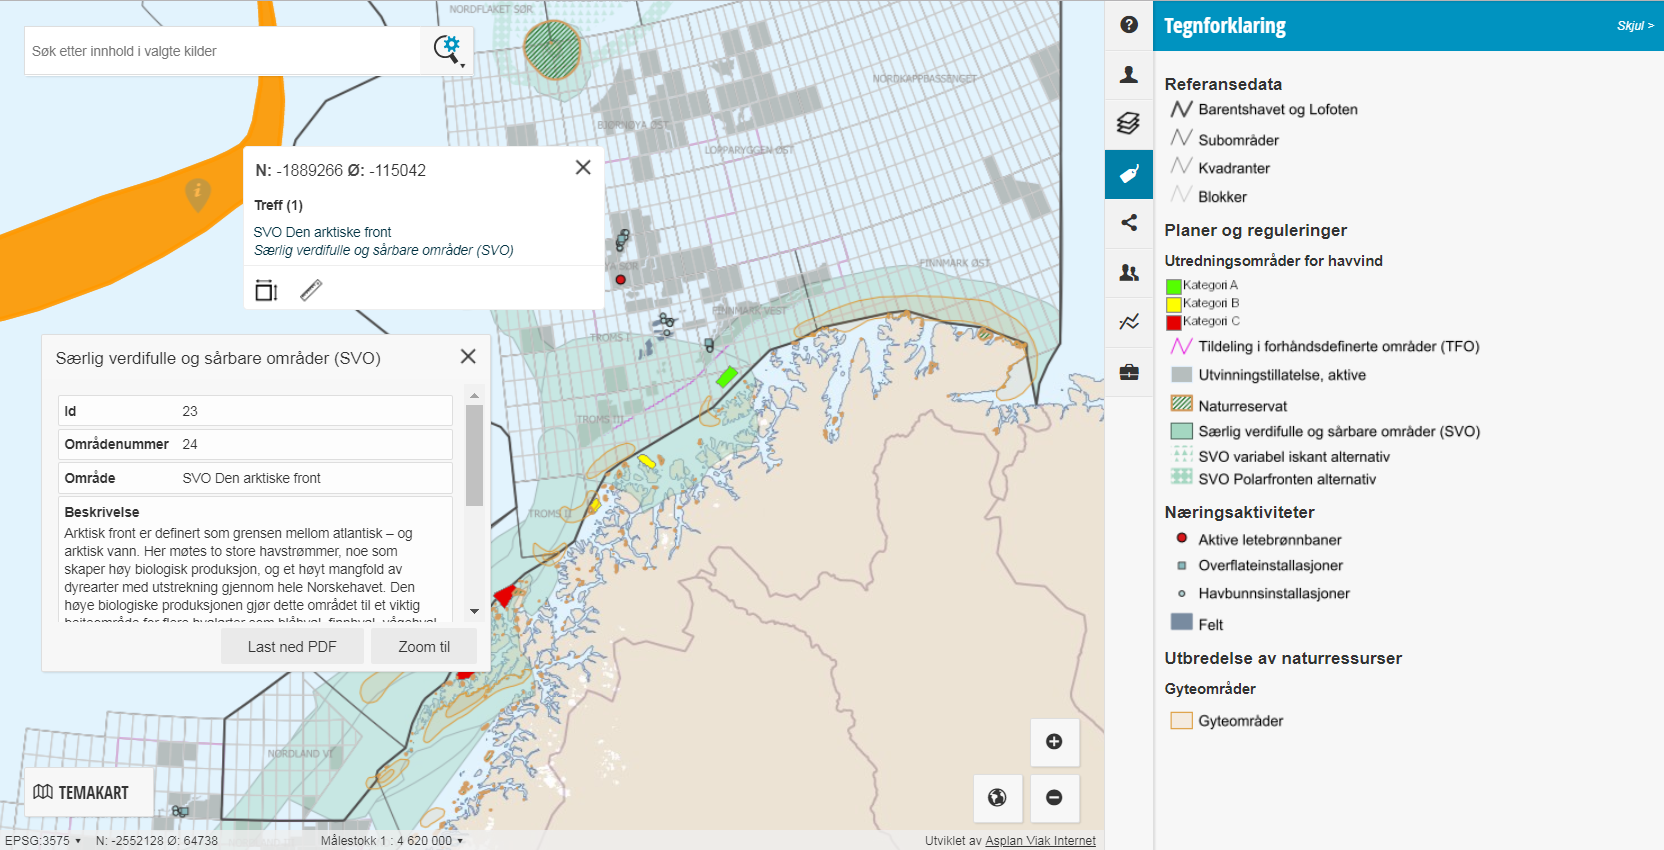Click the Barentshavet og Lofoten legend entry

[x=1278, y=109]
